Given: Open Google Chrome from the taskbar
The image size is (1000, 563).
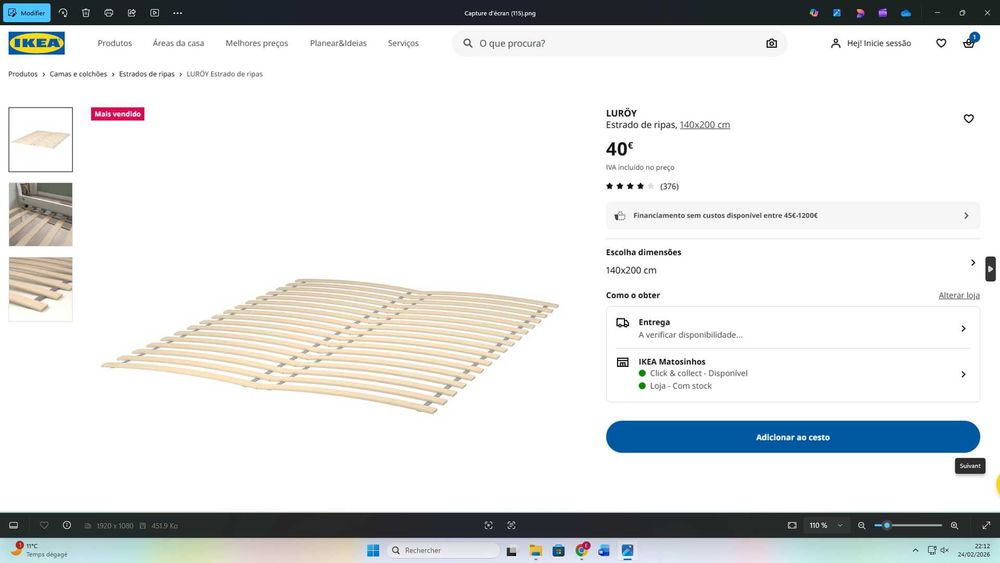Looking at the screenshot, I should point(582,550).
